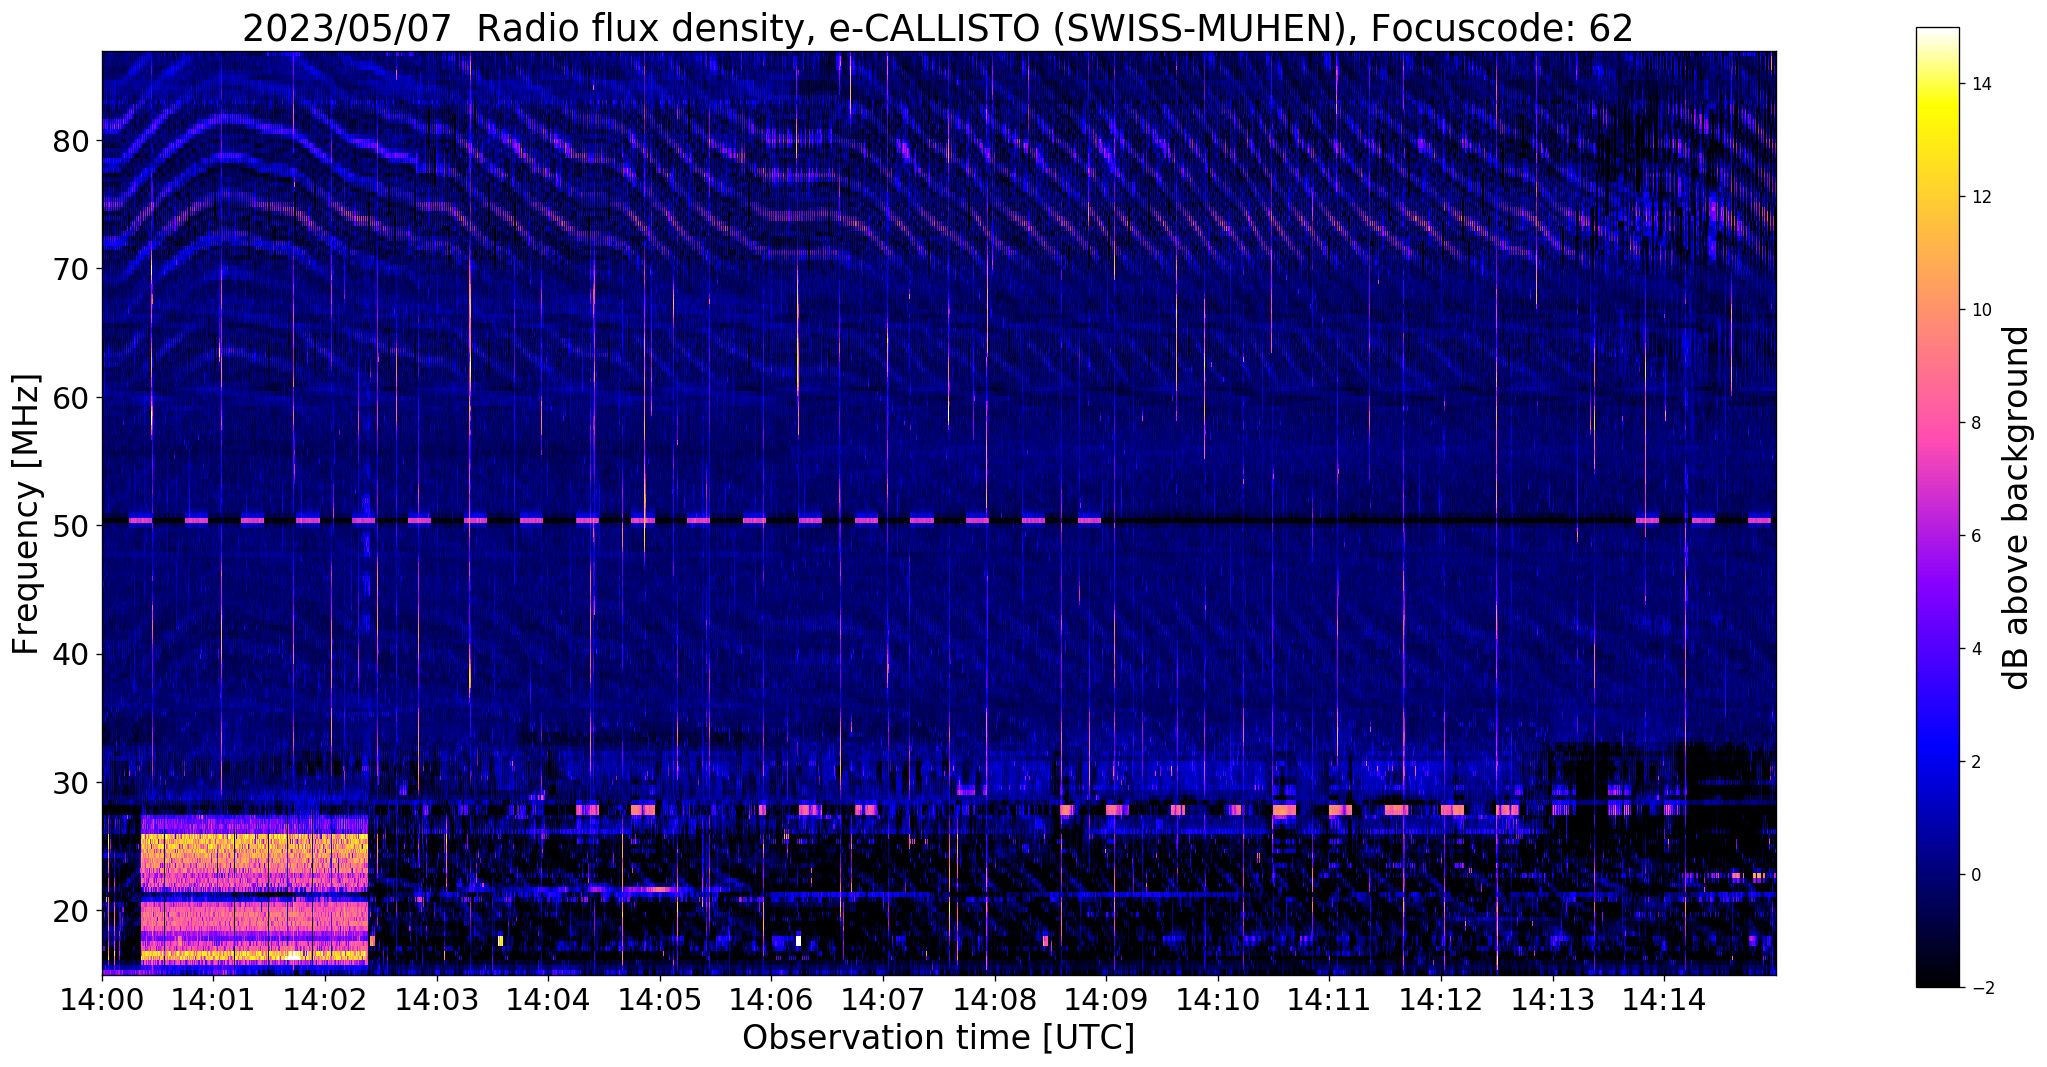Click the plot title mentioning SWISS-MUHEN
This screenshot has width=2047, height=1067.
point(937,29)
